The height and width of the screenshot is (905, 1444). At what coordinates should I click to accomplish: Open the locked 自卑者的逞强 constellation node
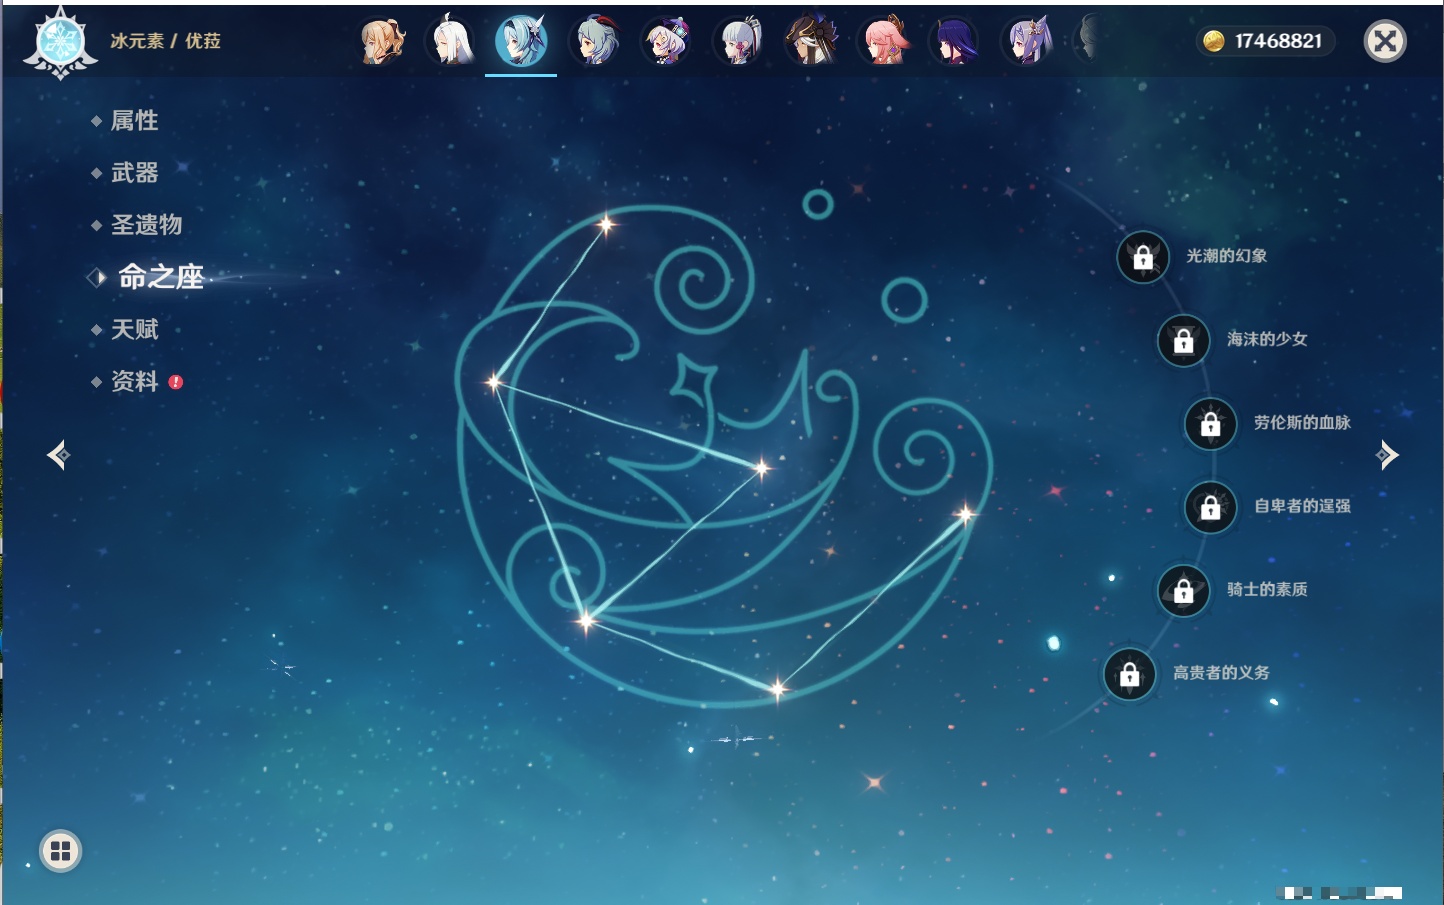[1211, 507]
